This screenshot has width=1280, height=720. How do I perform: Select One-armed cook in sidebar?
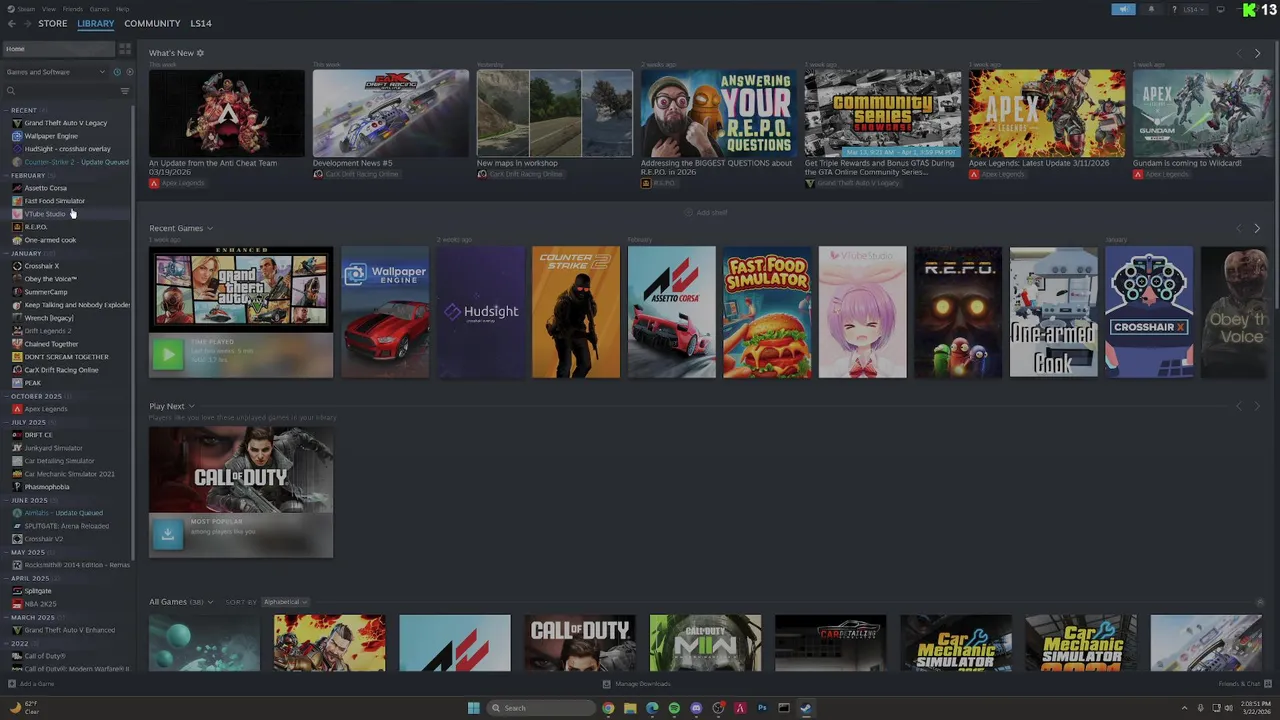50,240
